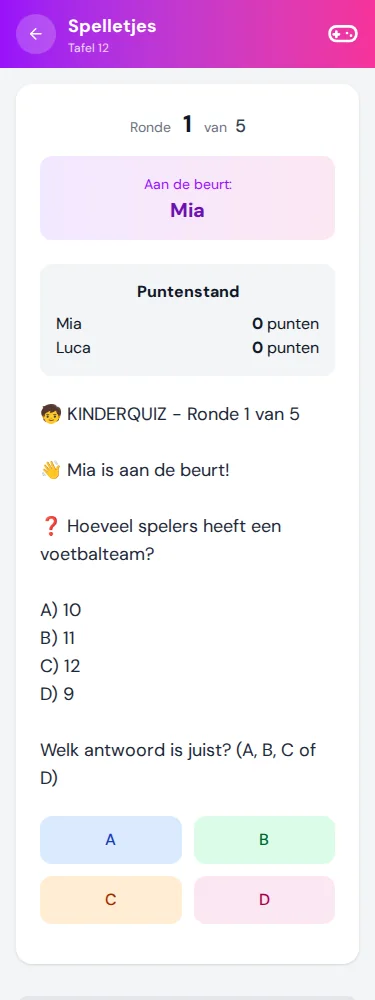
Task: Choose answer B in green
Action: click(x=264, y=840)
